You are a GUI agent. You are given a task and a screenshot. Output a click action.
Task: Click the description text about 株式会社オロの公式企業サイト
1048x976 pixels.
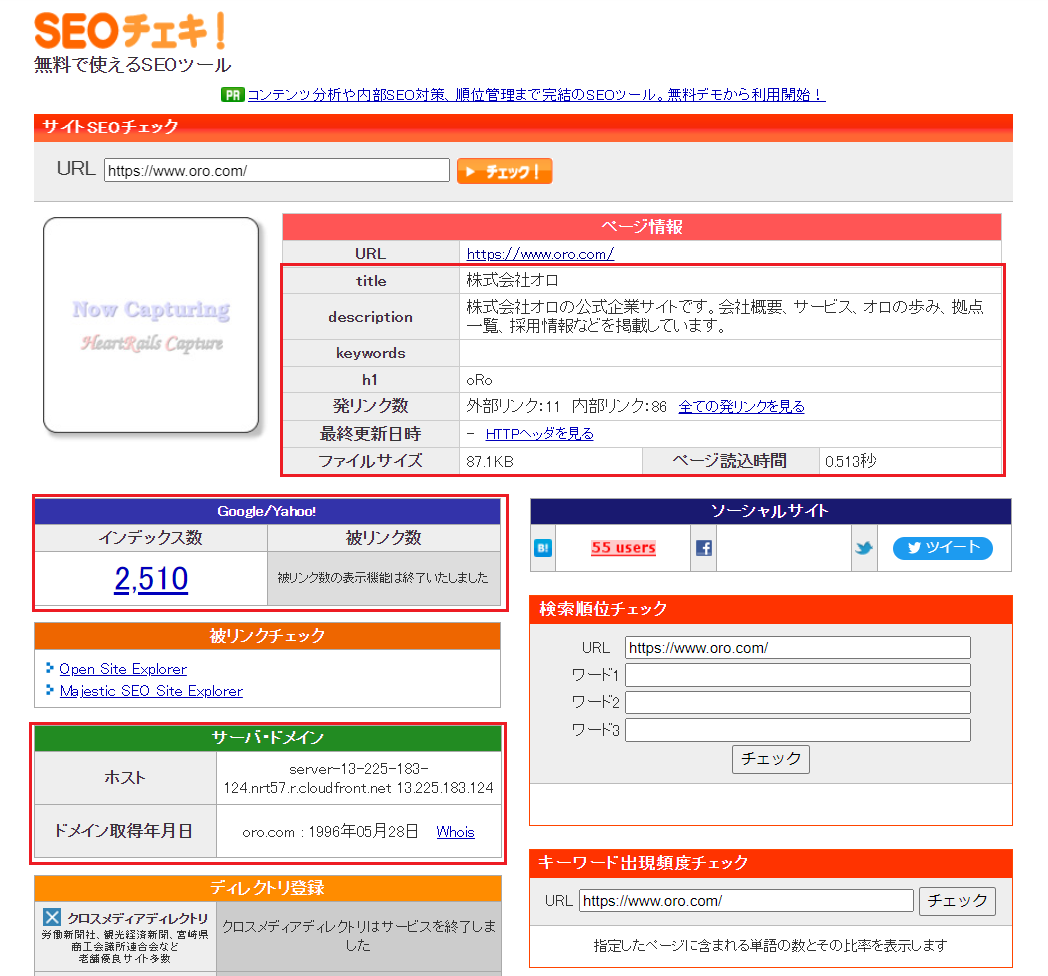725,316
